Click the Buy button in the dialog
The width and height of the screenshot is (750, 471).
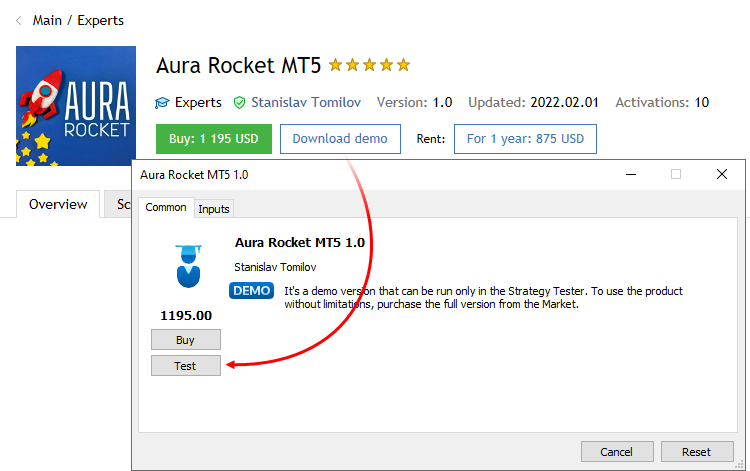186,340
